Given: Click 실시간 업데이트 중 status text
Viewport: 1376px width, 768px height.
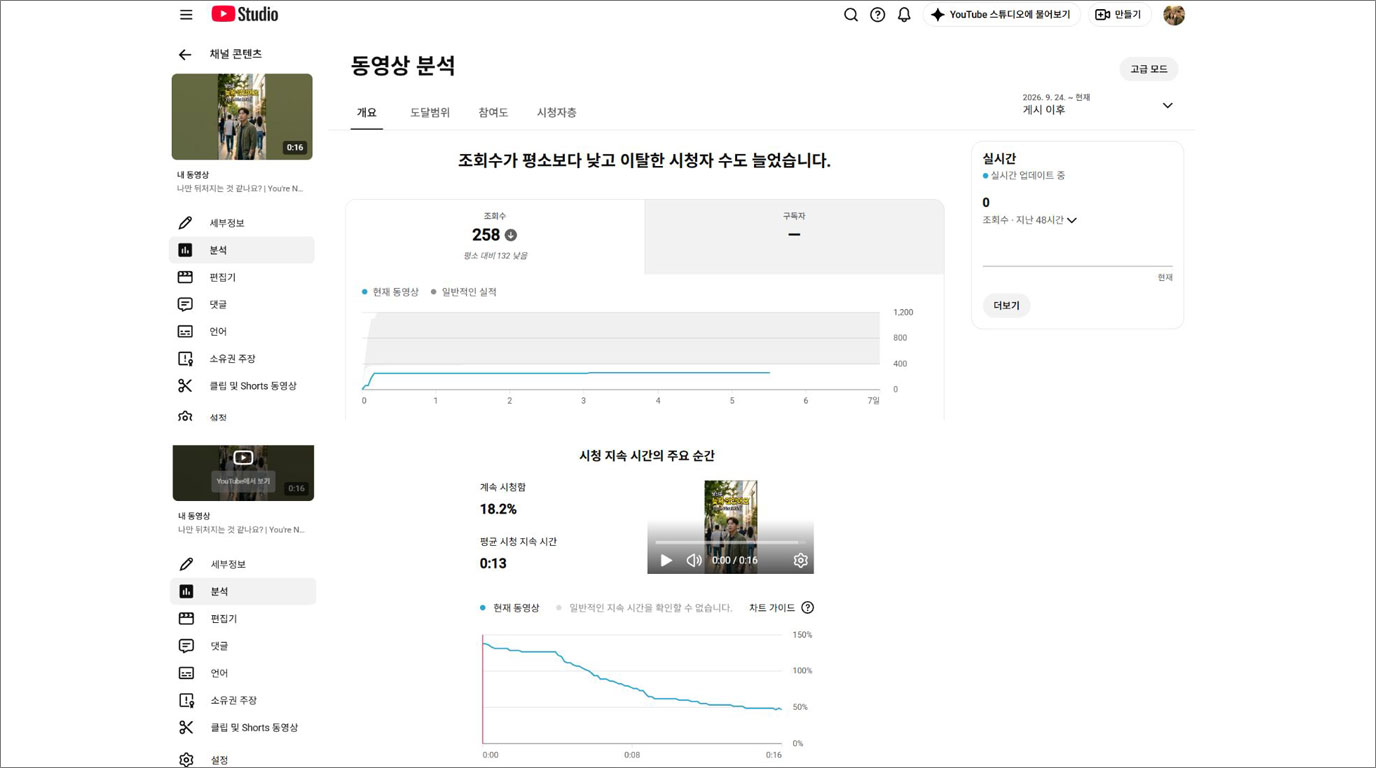Looking at the screenshot, I should click(x=1024, y=176).
